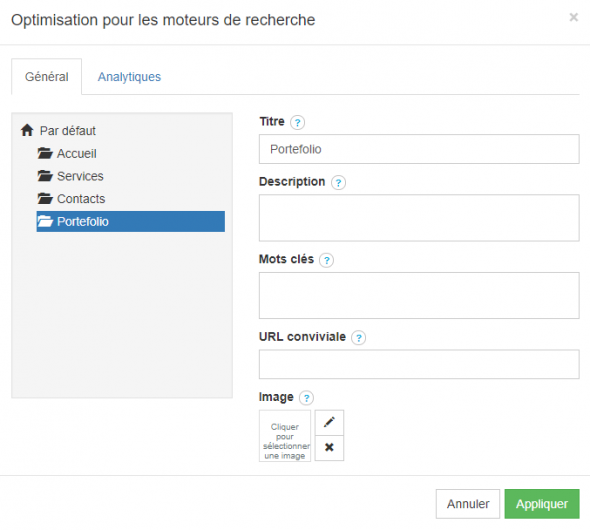Viewport: 590px width, 530px height.
Task: Click the image selection thumbnail placeholder
Action: 285,436
